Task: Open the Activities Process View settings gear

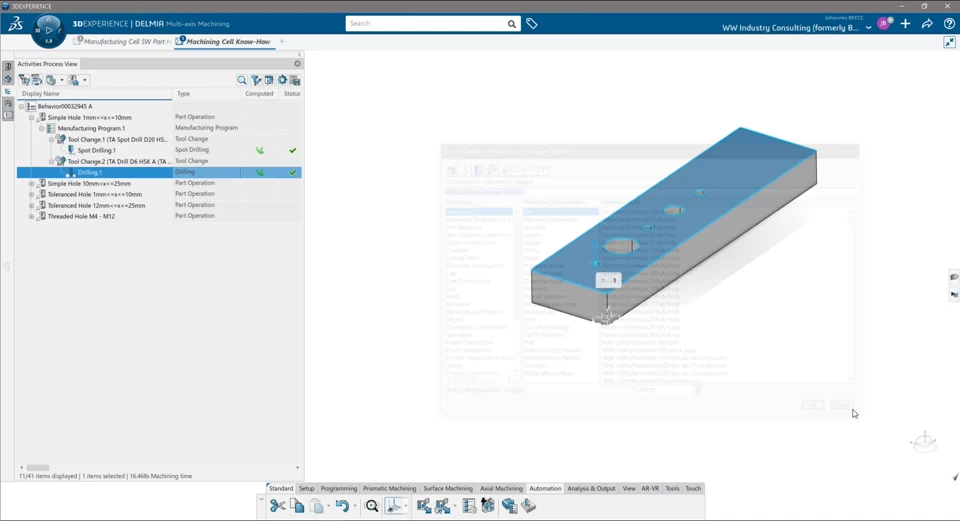Action: 298,64
